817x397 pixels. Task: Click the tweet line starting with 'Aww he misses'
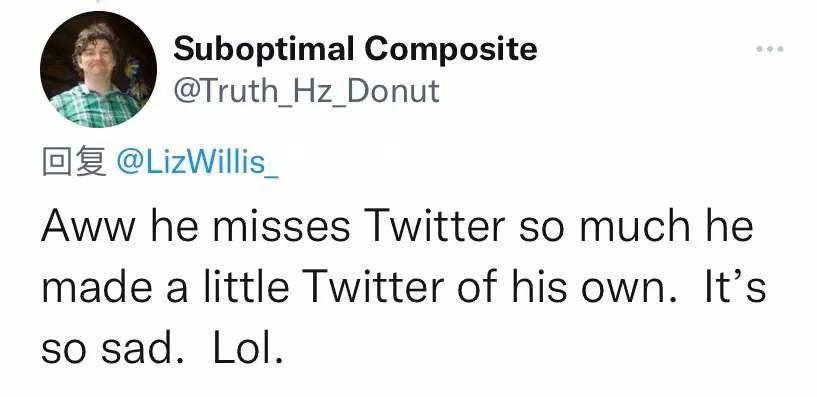(398, 227)
